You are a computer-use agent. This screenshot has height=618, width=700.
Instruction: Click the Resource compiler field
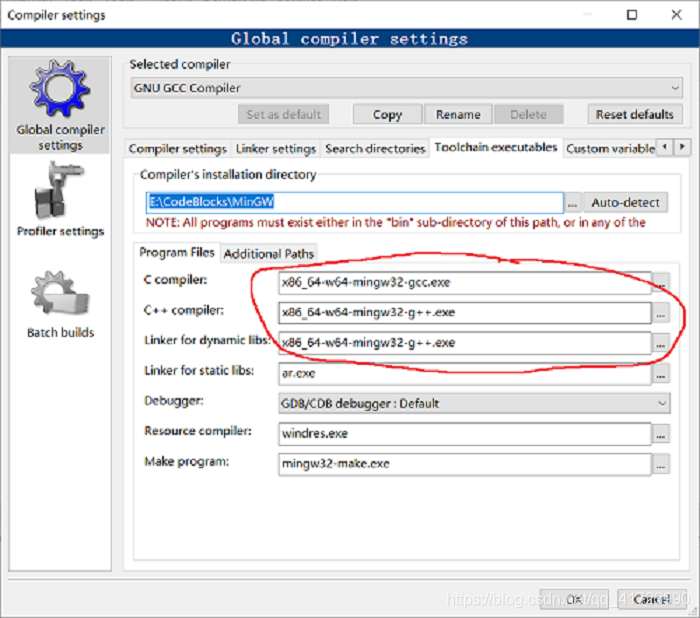pos(465,434)
